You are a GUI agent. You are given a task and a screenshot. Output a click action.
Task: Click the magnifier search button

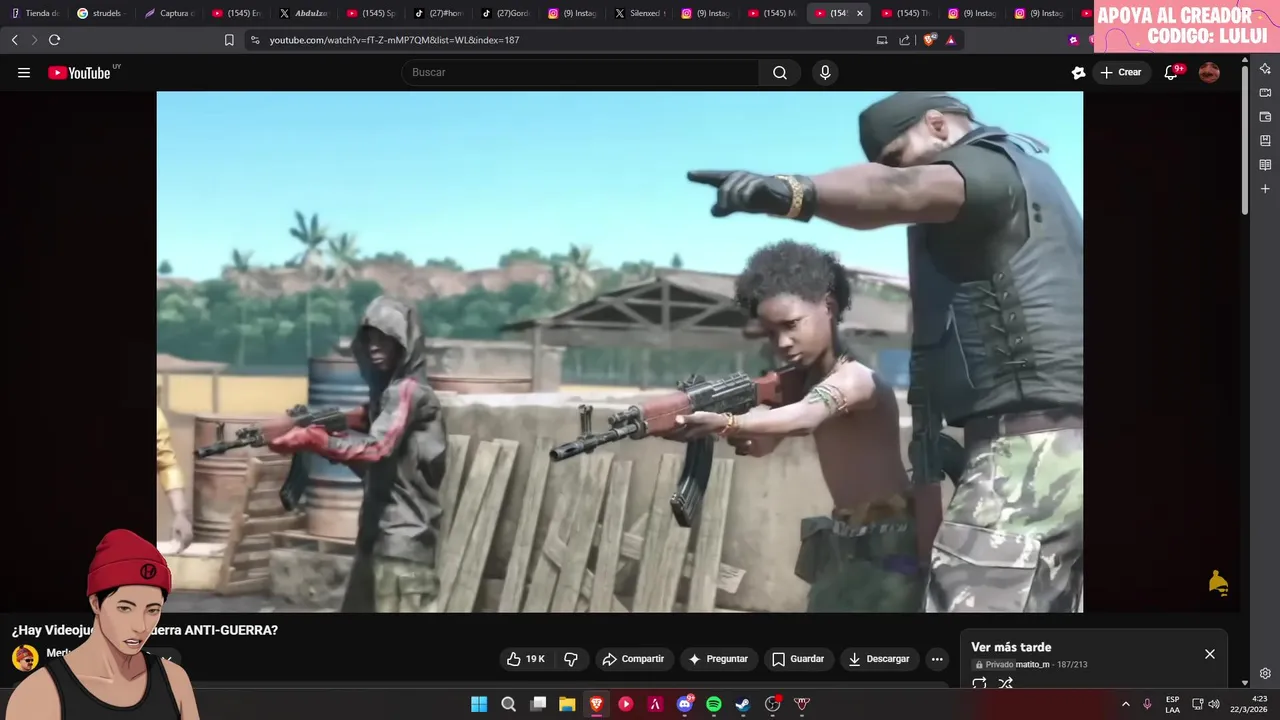(780, 72)
